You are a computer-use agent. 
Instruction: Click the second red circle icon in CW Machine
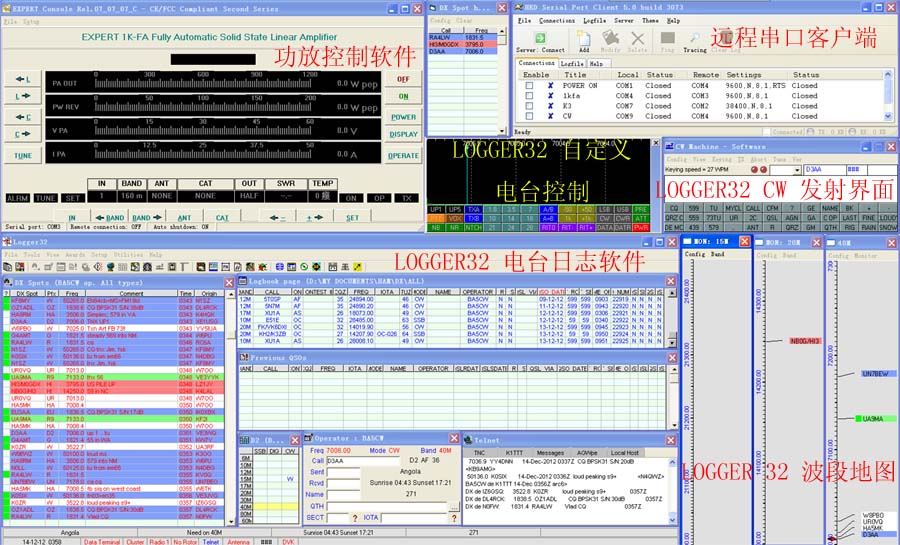(x=763, y=170)
